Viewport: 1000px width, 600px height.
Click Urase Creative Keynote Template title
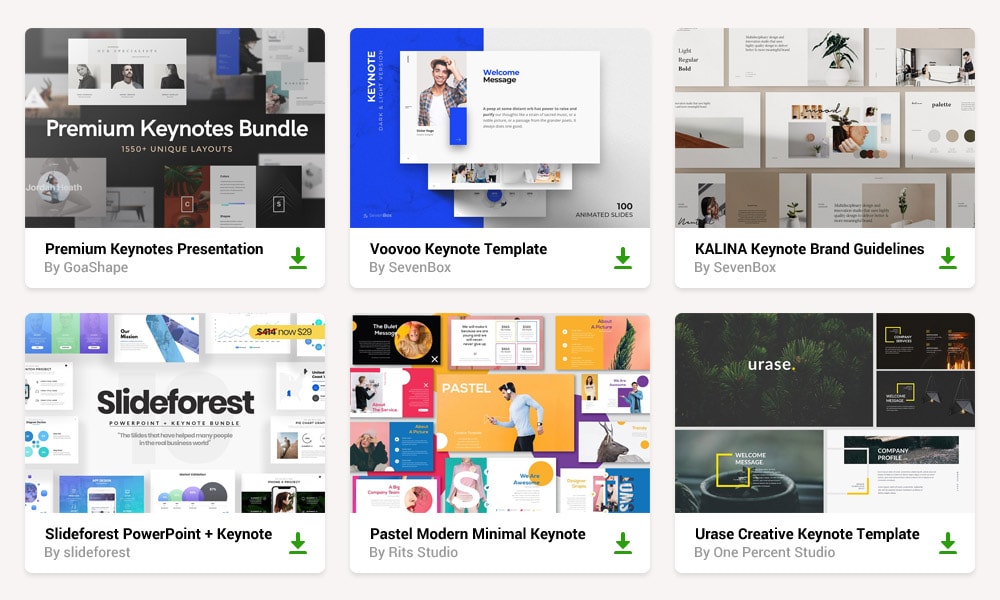coord(807,534)
